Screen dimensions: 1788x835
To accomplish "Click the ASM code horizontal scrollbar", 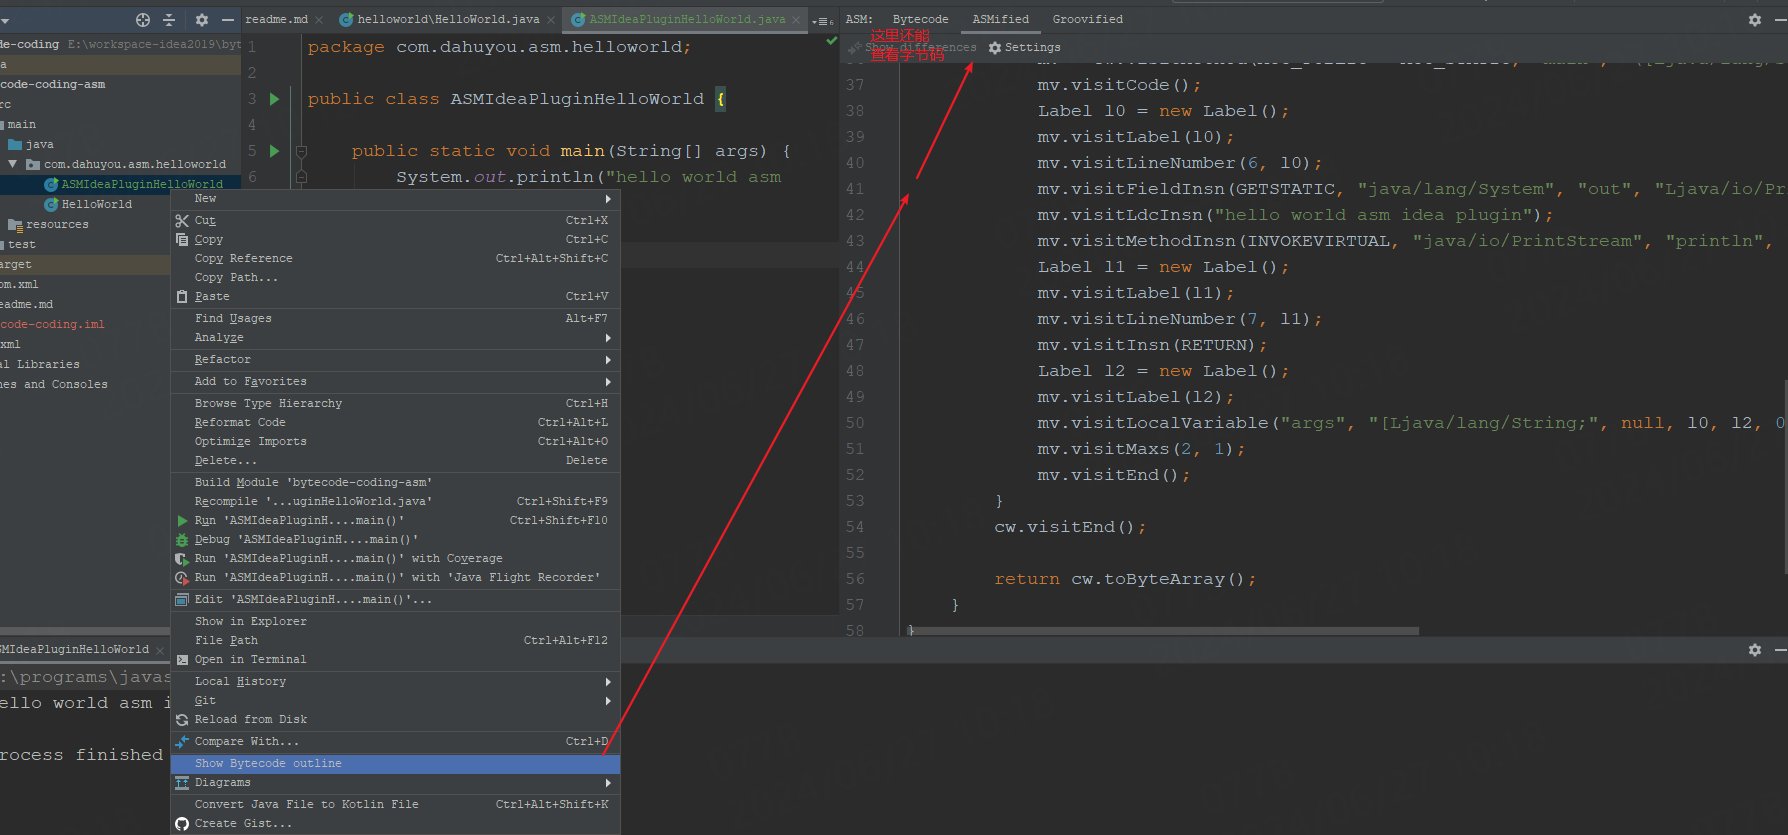I will pyautogui.click(x=1163, y=631).
